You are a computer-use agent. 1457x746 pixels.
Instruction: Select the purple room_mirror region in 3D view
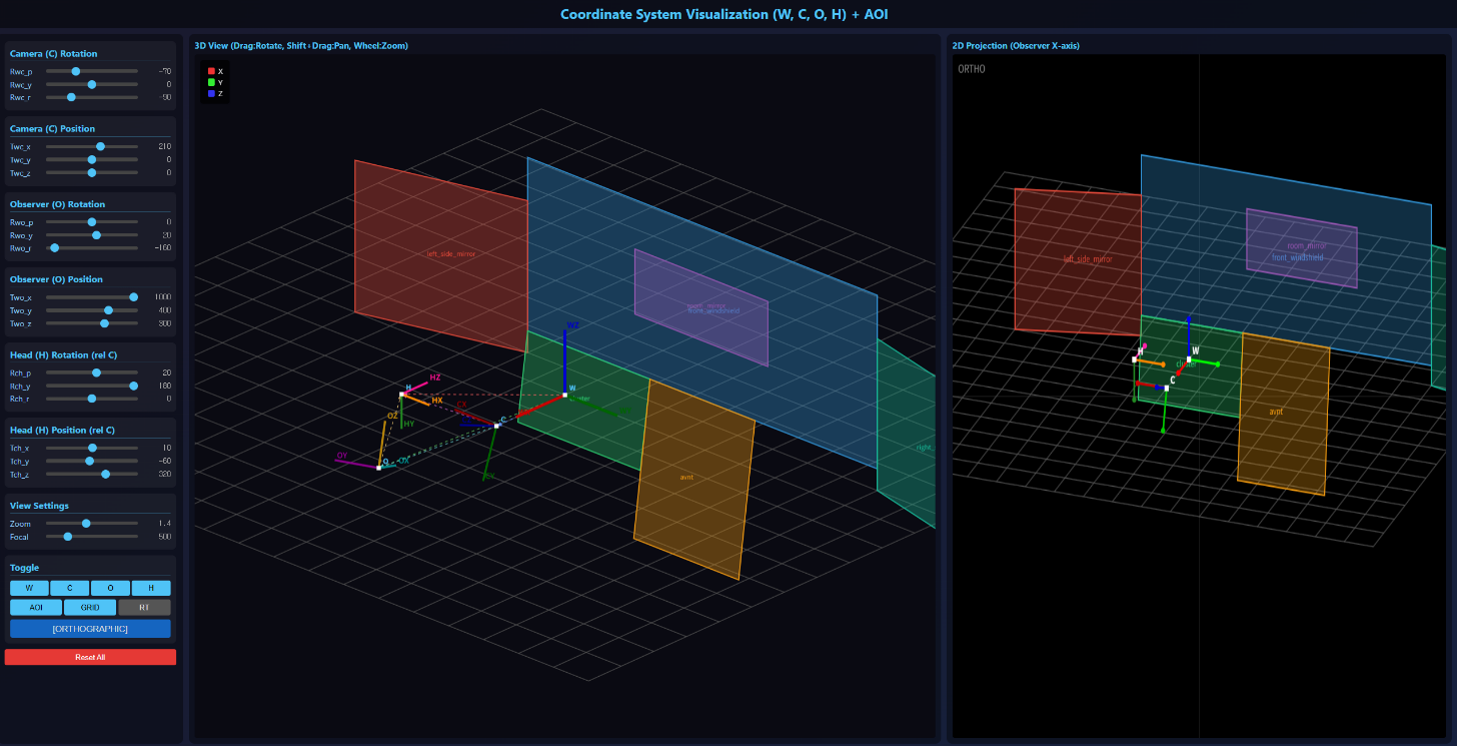tap(701, 307)
